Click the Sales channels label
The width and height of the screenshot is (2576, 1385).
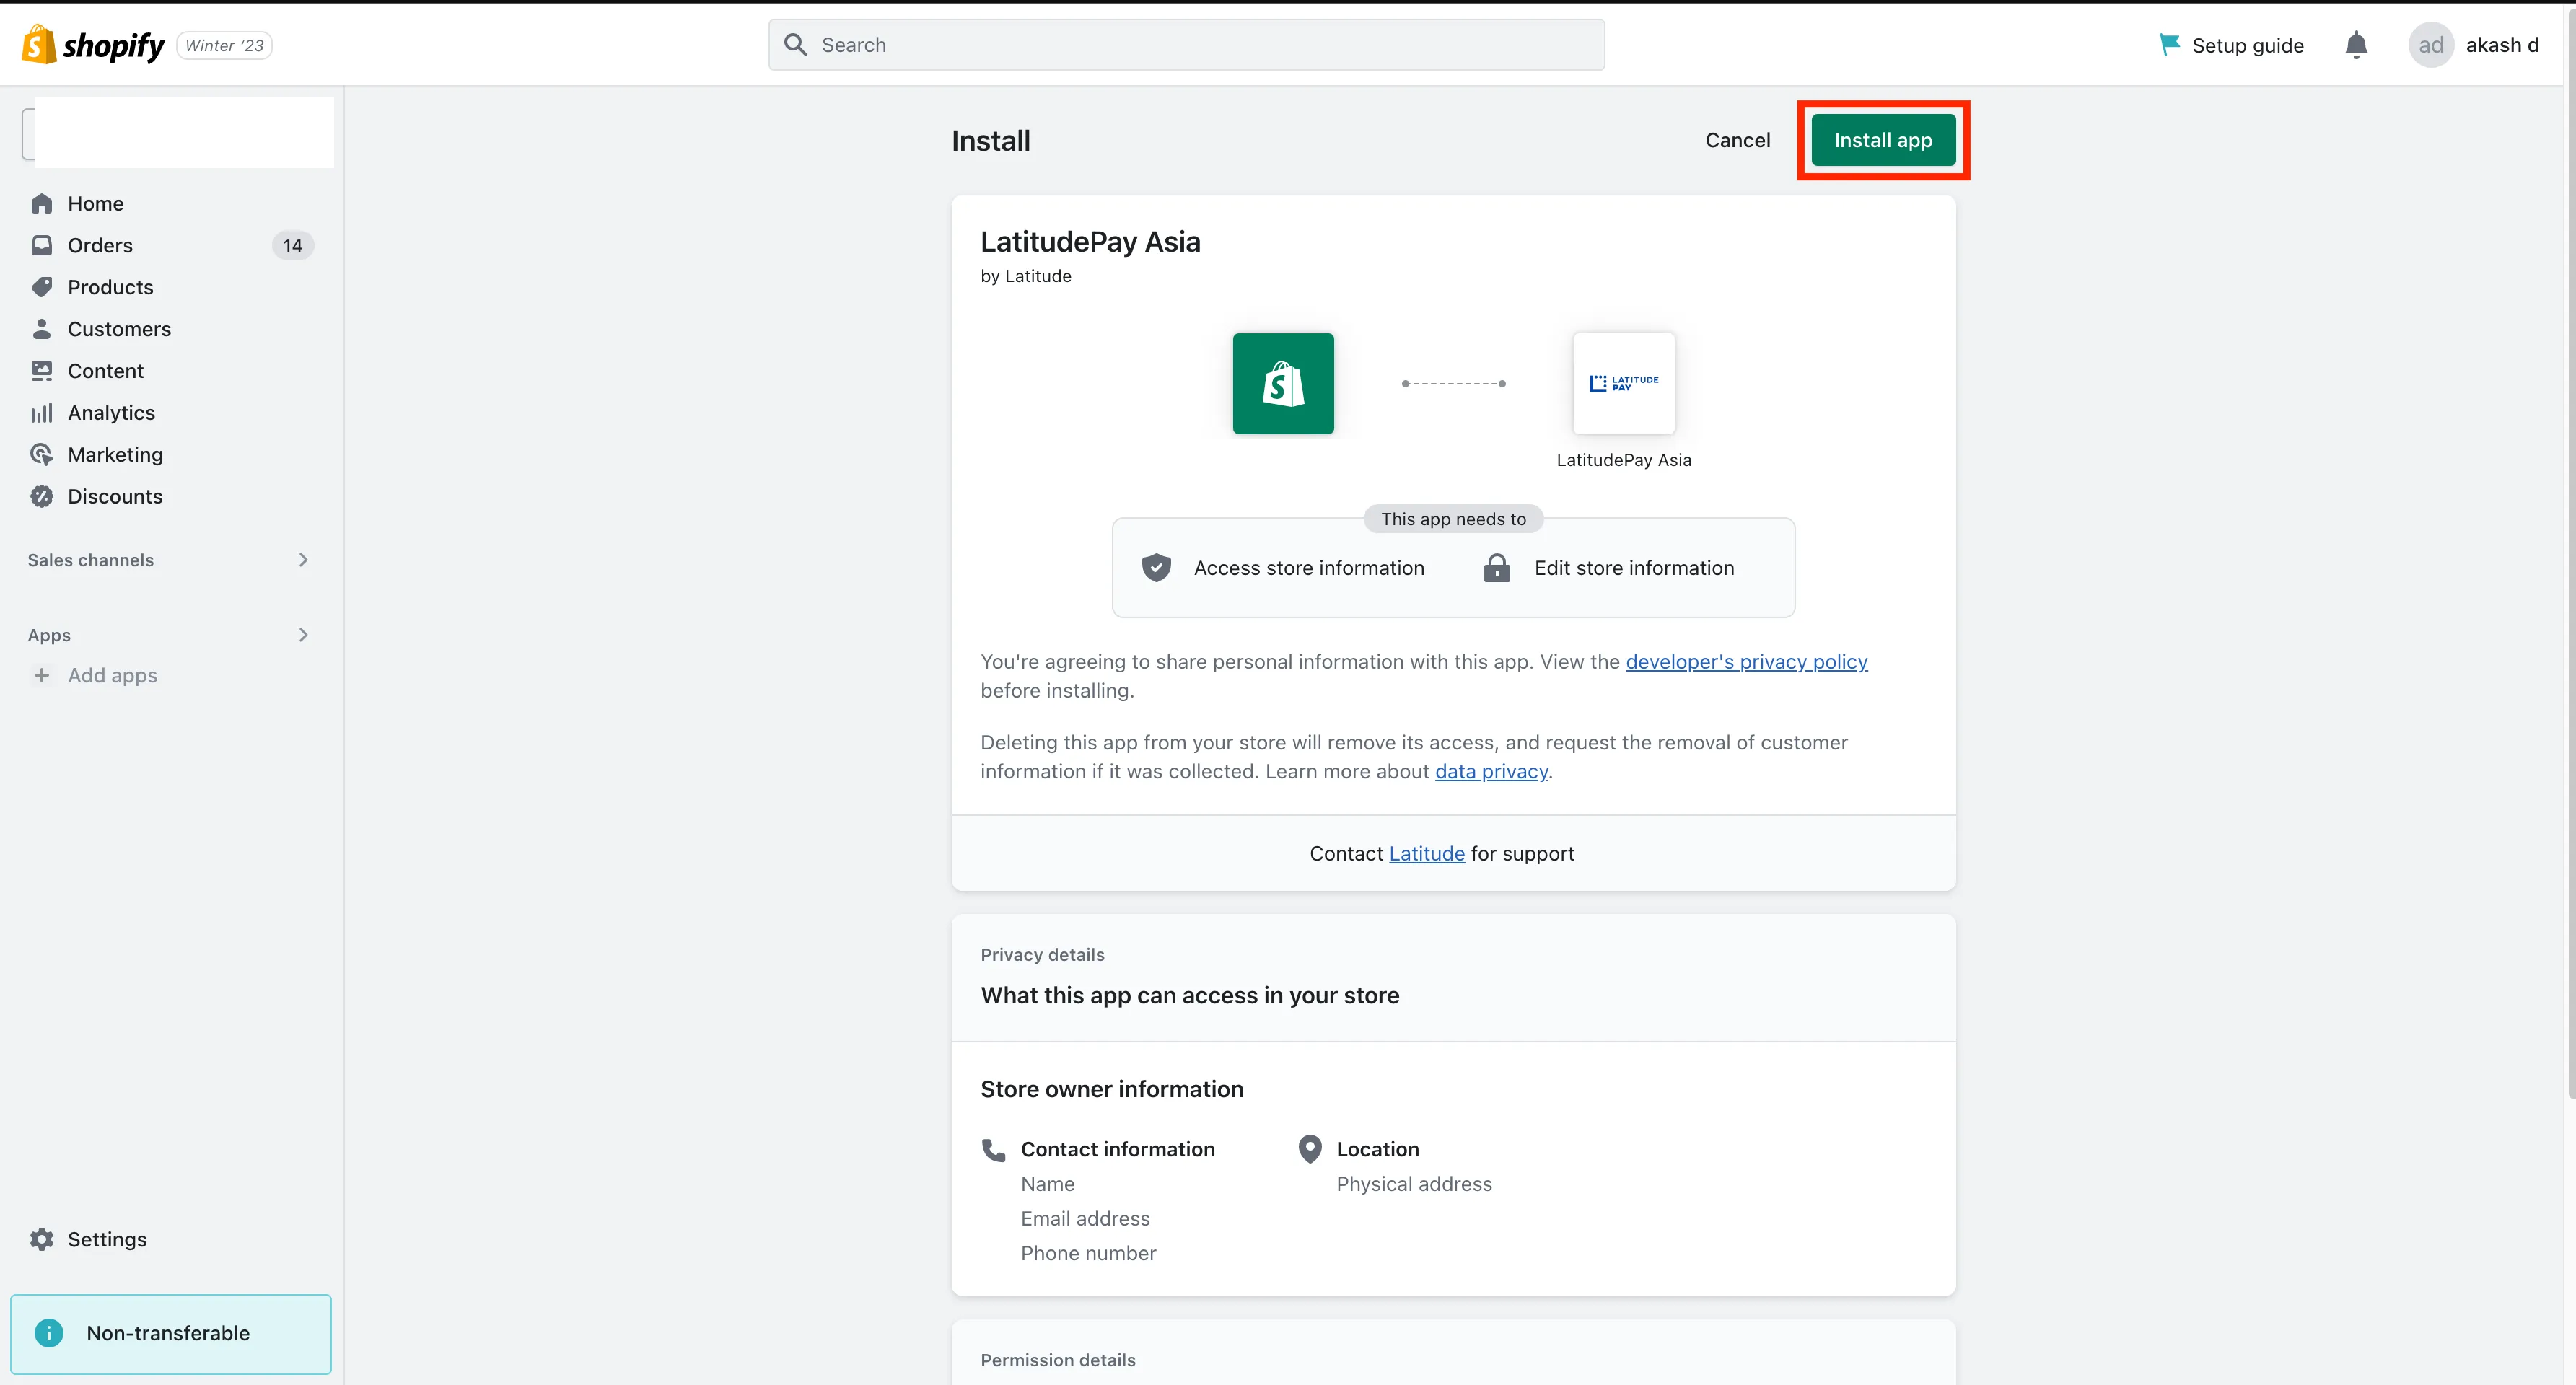(90, 560)
